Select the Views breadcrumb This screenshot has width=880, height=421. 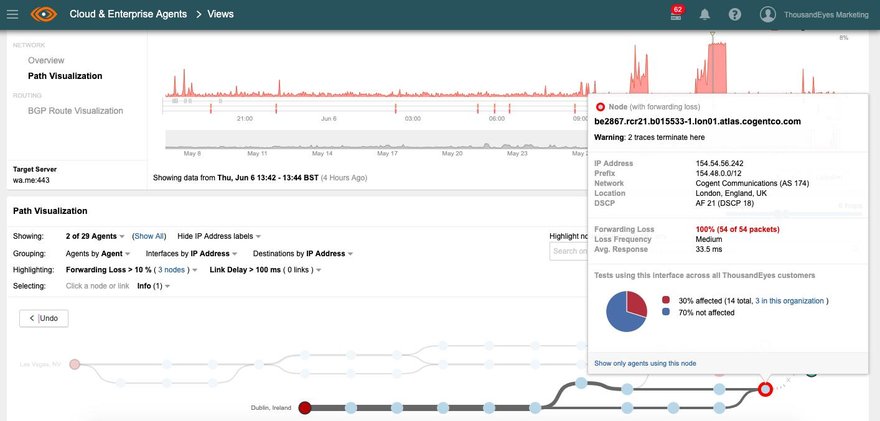(x=221, y=14)
